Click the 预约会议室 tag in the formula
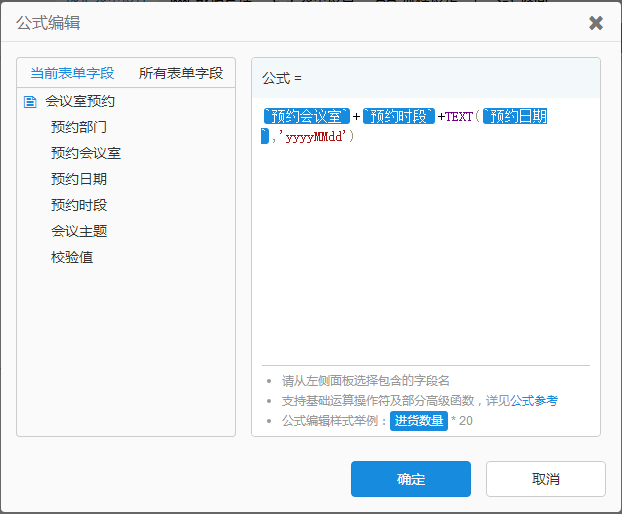The image size is (622, 514). pyautogui.click(x=306, y=117)
